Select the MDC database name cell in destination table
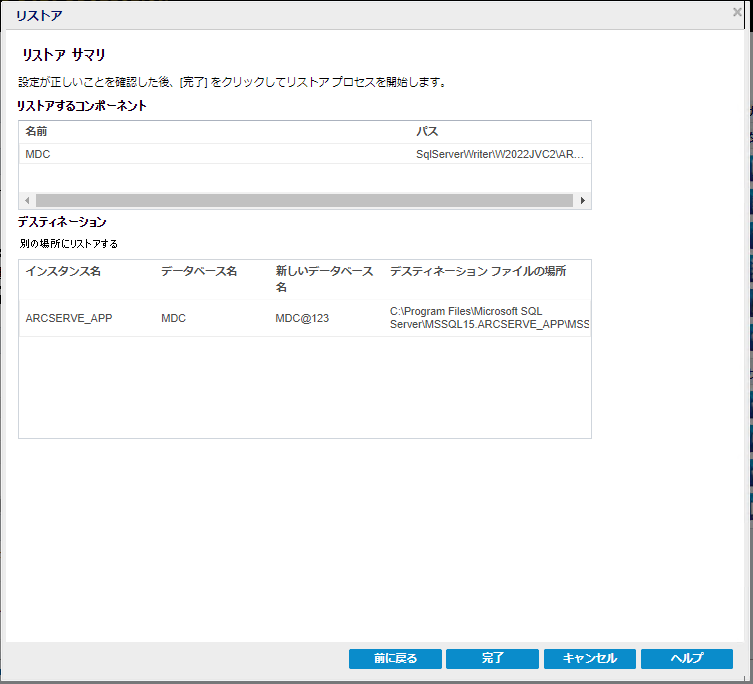Image resolution: width=753 pixels, height=684 pixels. 173,318
